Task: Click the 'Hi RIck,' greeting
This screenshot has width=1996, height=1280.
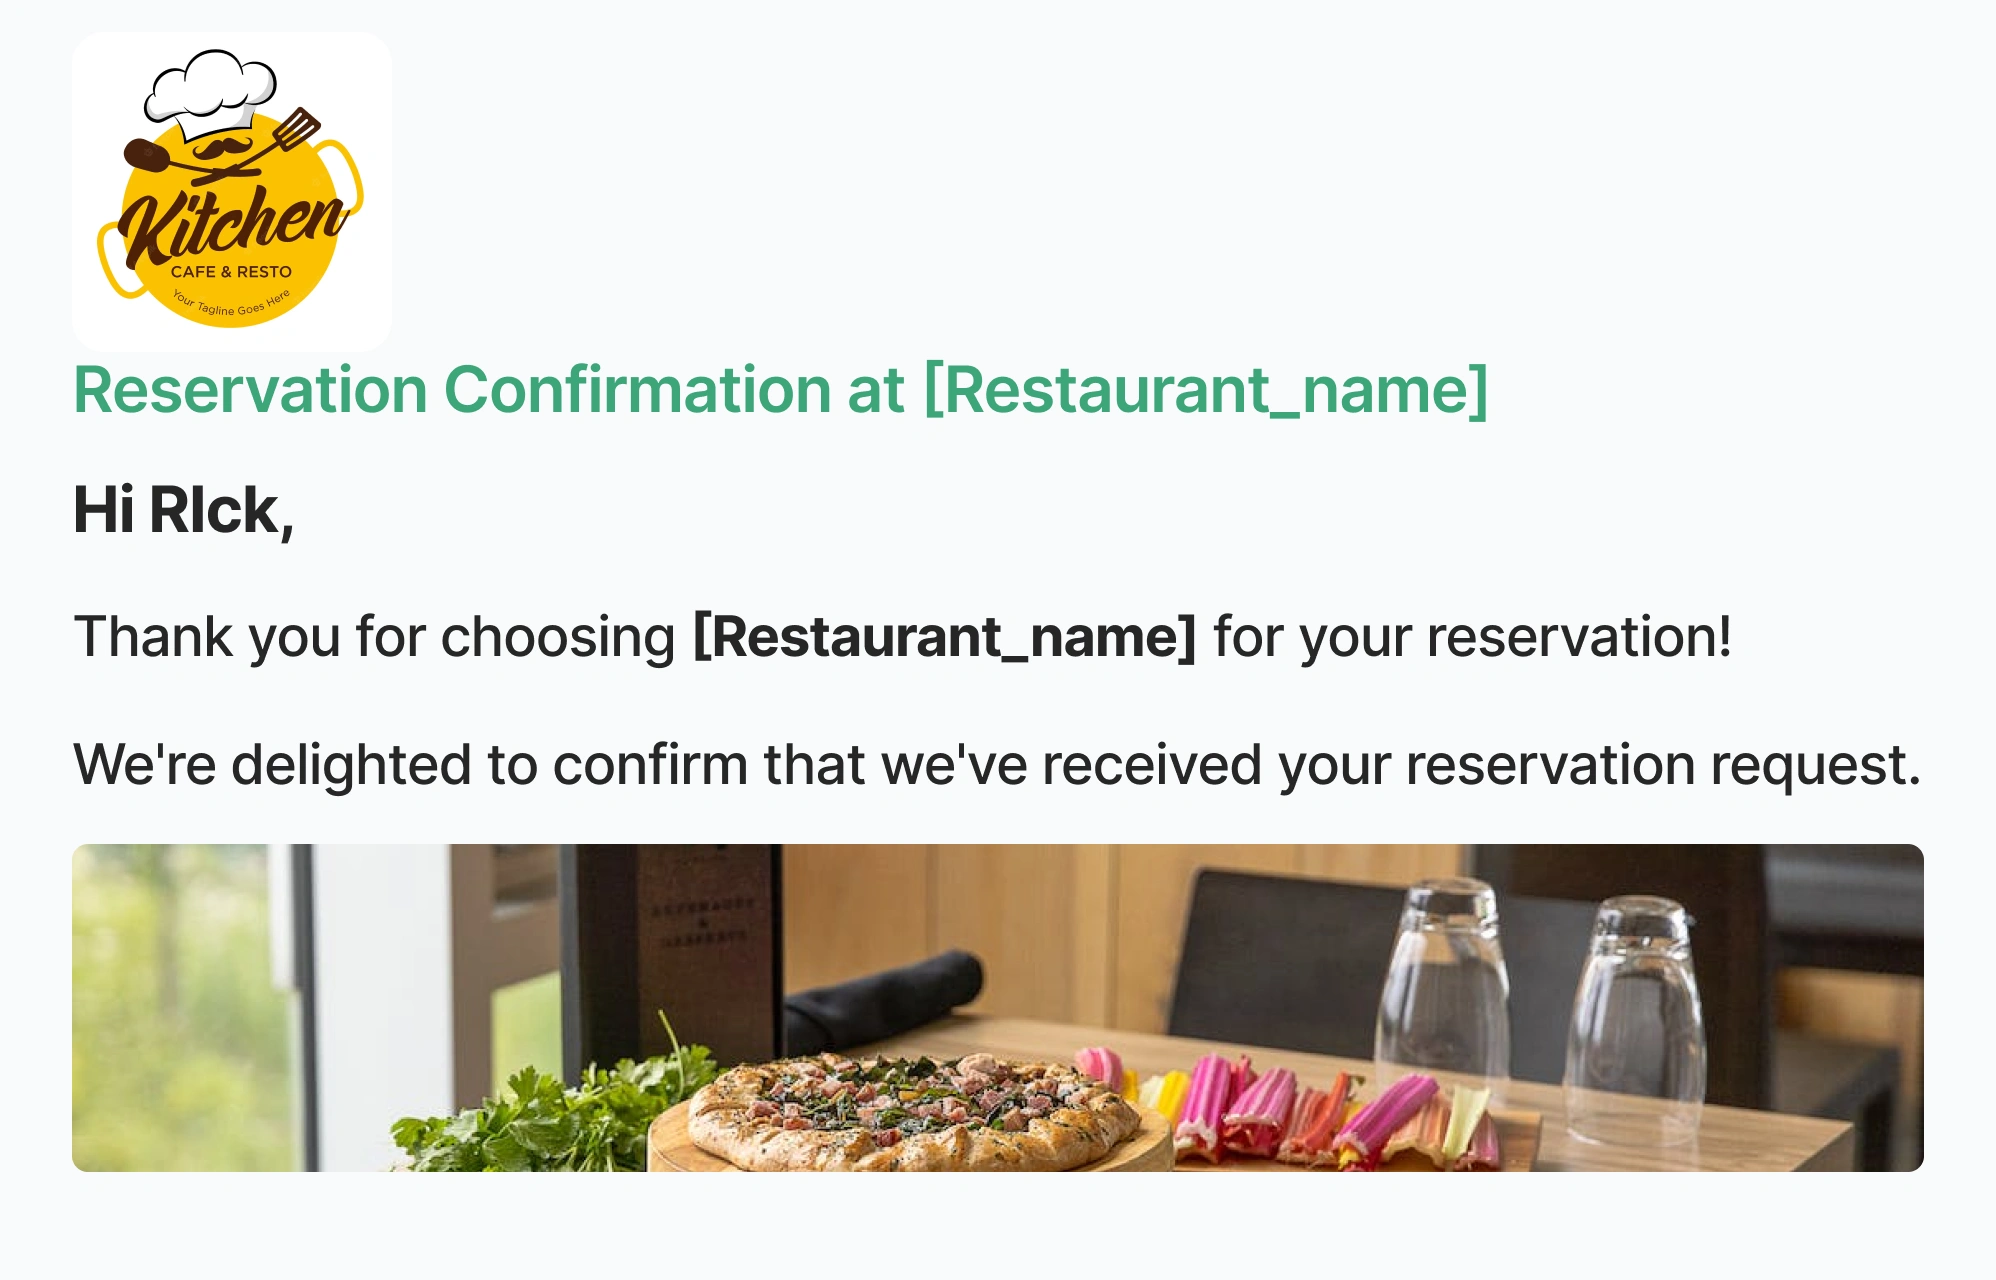Action: 184,511
